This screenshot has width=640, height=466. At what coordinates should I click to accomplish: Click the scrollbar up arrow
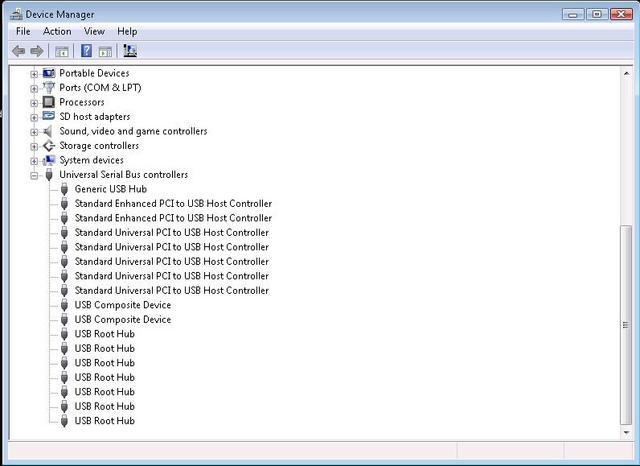pyautogui.click(x=626, y=73)
